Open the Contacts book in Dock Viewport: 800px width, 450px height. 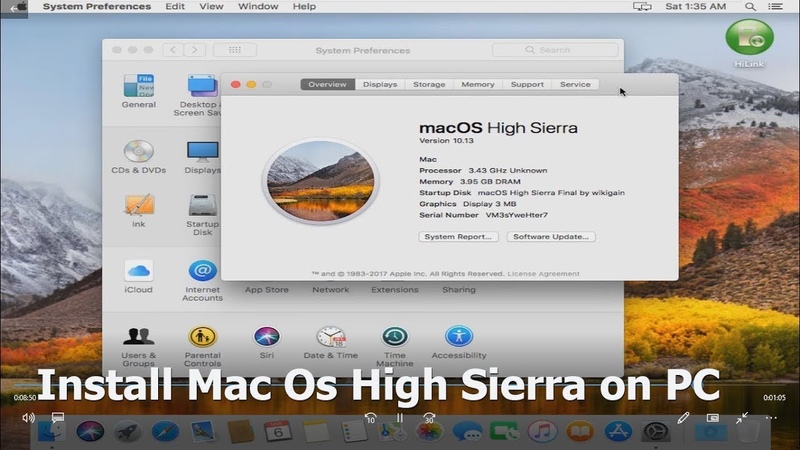240,432
